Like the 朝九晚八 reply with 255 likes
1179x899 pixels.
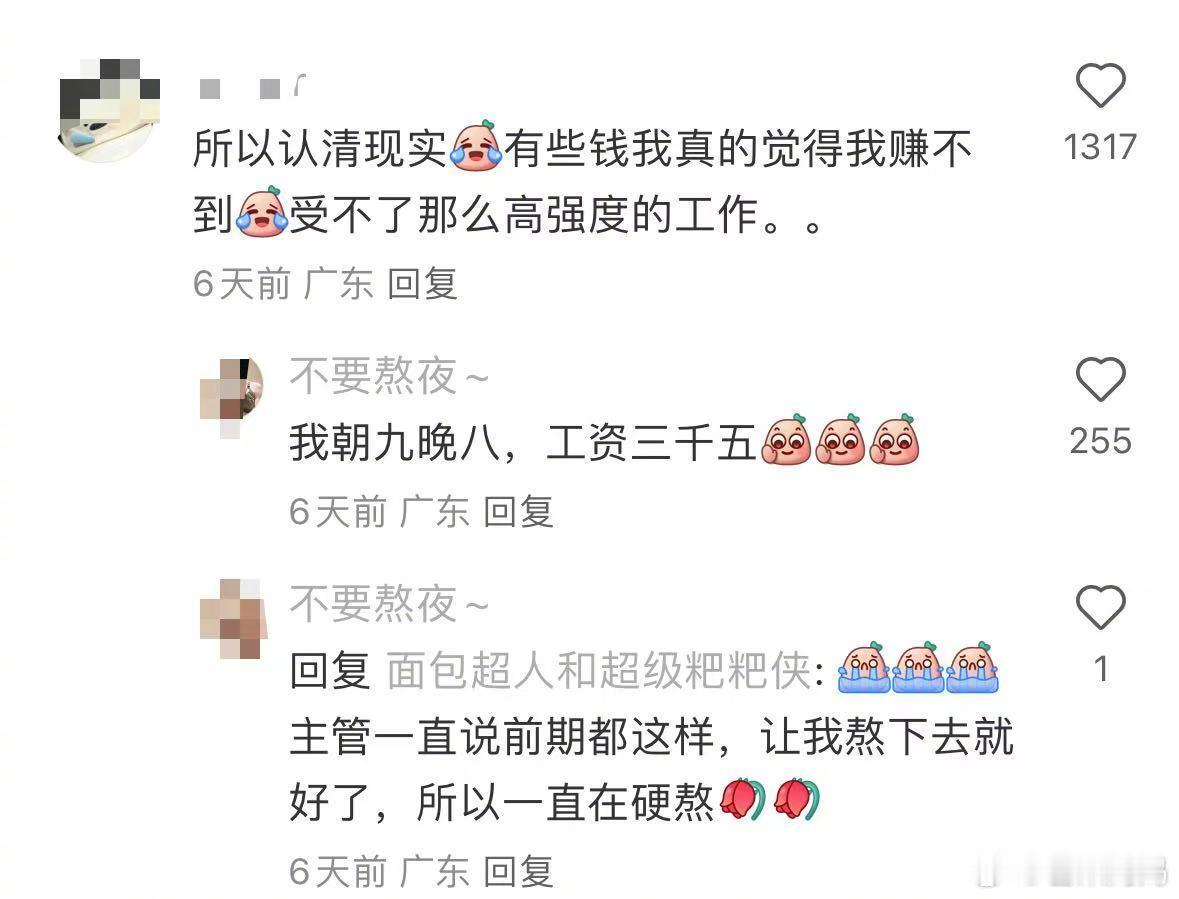[1100, 380]
